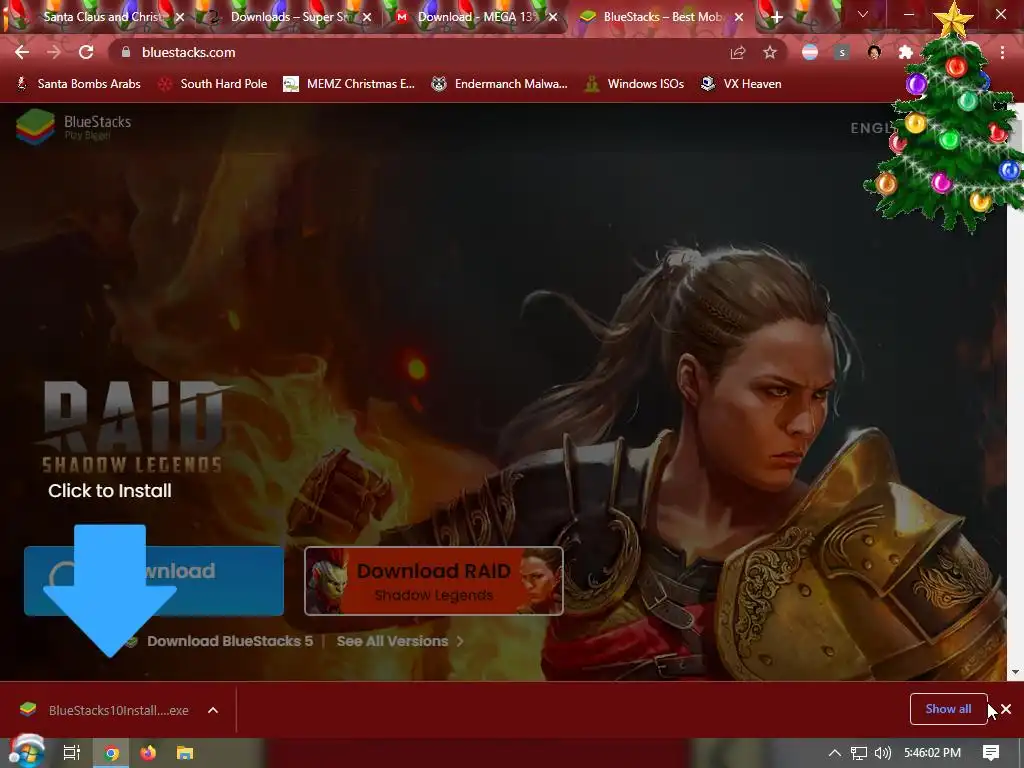Viewport: 1024px width, 768px height.
Task: Close the downloads bar
Action: pos(1006,709)
